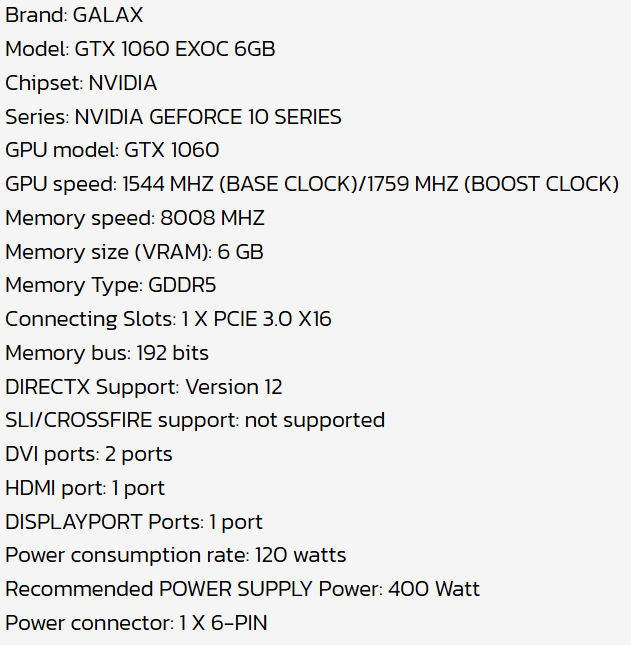This screenshot has height=645, width=631.
Task: Click the SLI/CROSSFIRE support line
Action: point(195,421)
